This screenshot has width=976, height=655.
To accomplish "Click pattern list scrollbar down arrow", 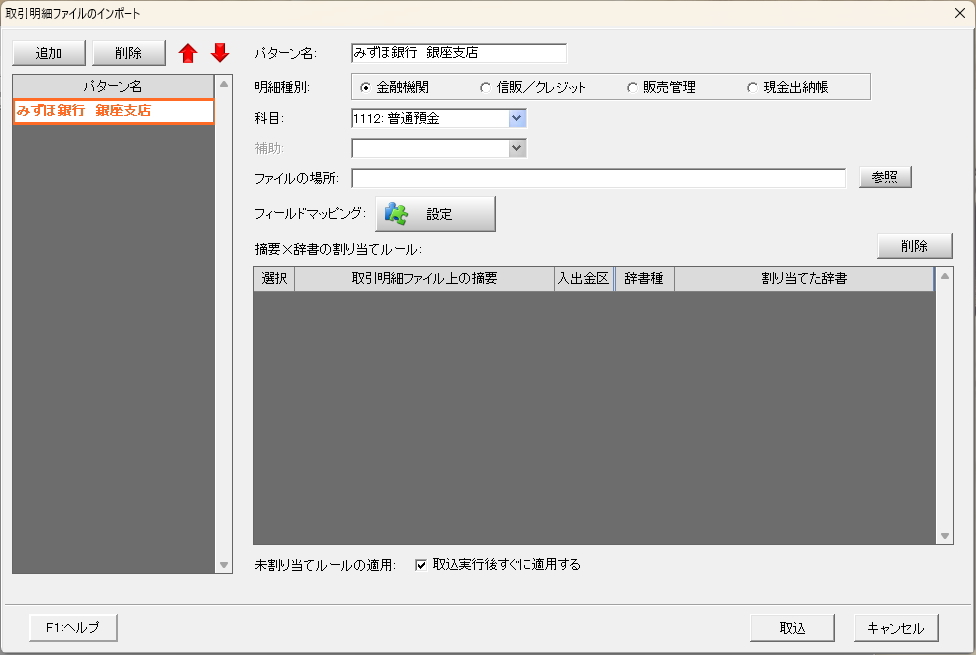I will tap(224, 565).
